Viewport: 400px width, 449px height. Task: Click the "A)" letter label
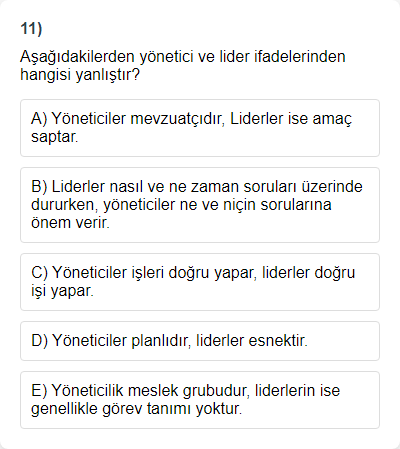tap(39, 119)
